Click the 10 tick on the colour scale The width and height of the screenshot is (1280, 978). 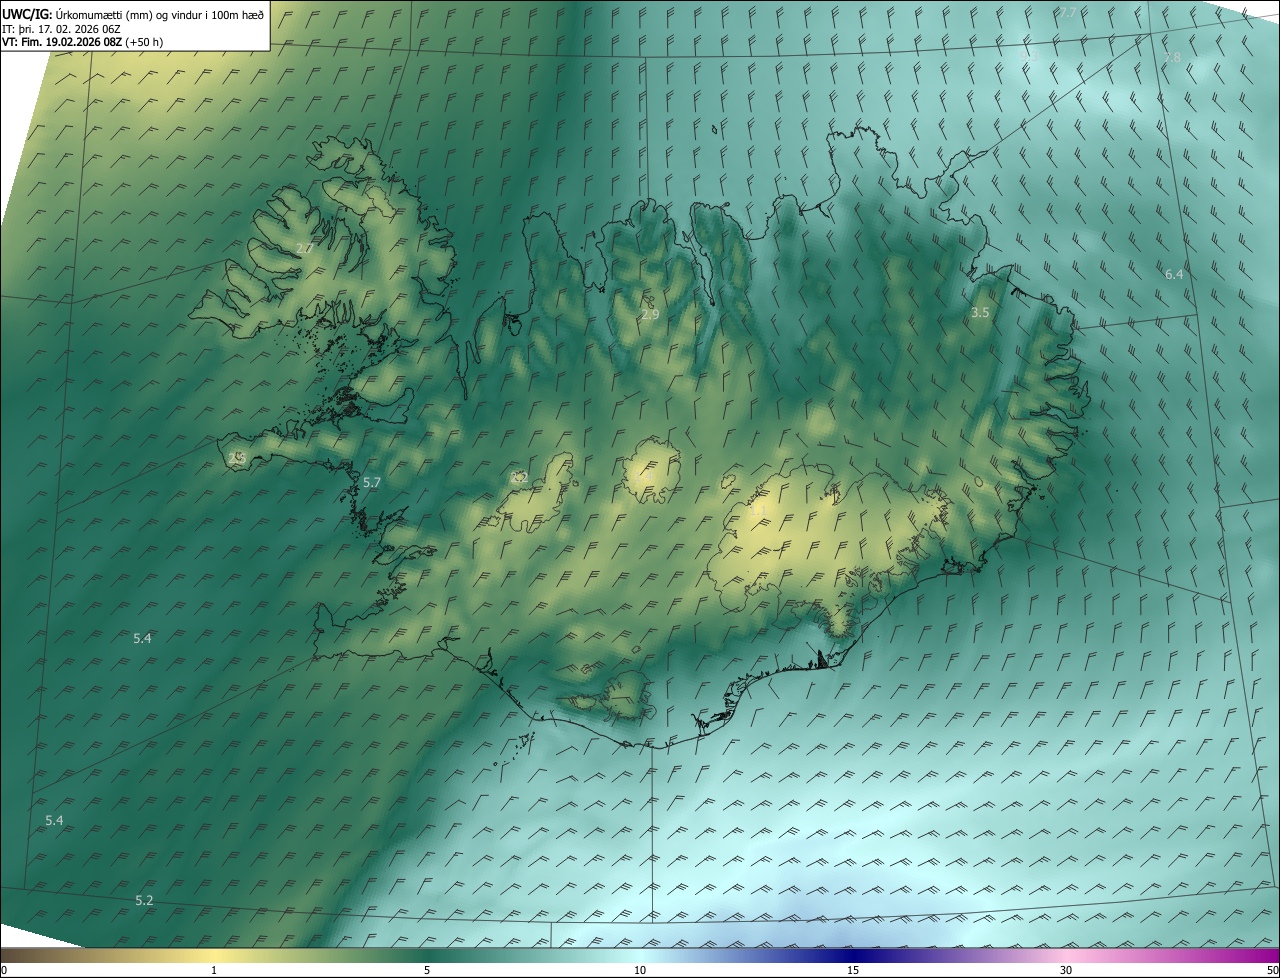coord(640,971)
